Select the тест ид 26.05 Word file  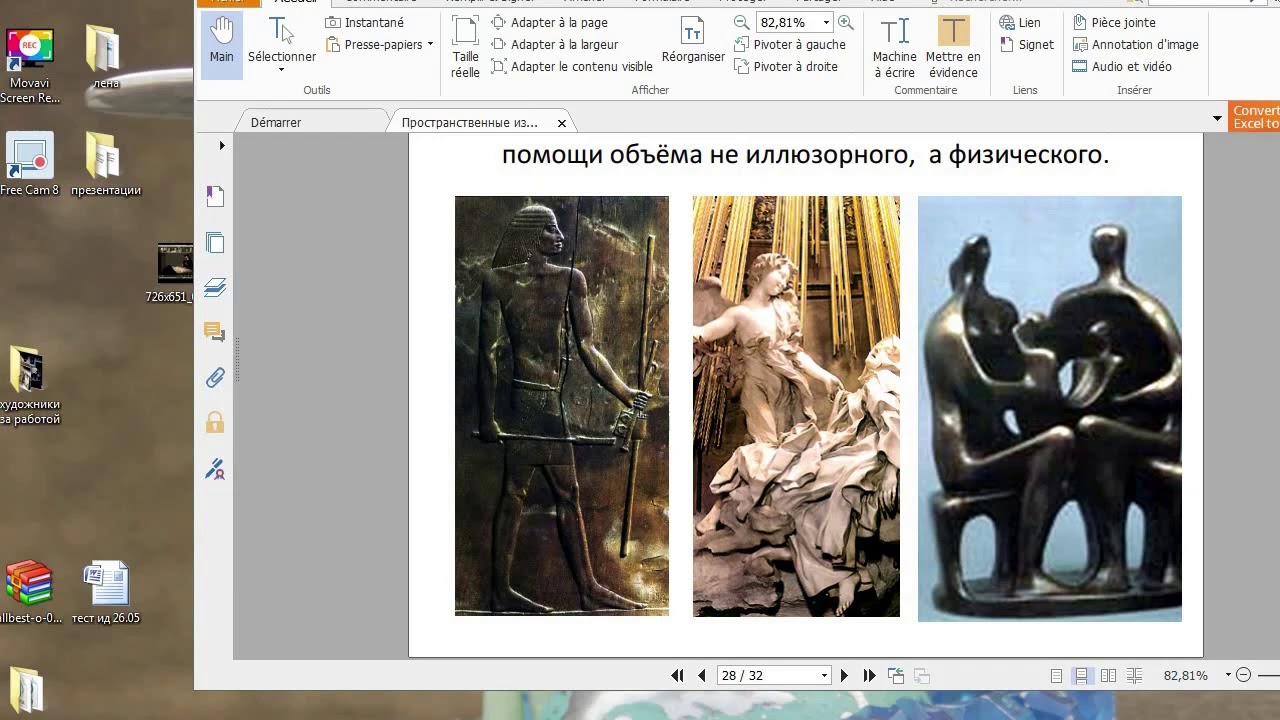click(x=106, y=592)
